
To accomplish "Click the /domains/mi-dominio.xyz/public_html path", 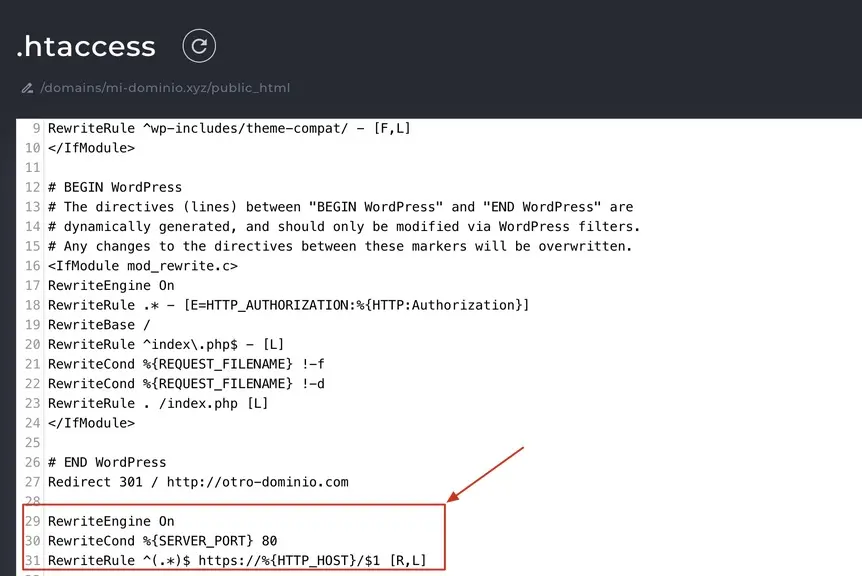I will [x=165, y=88].
